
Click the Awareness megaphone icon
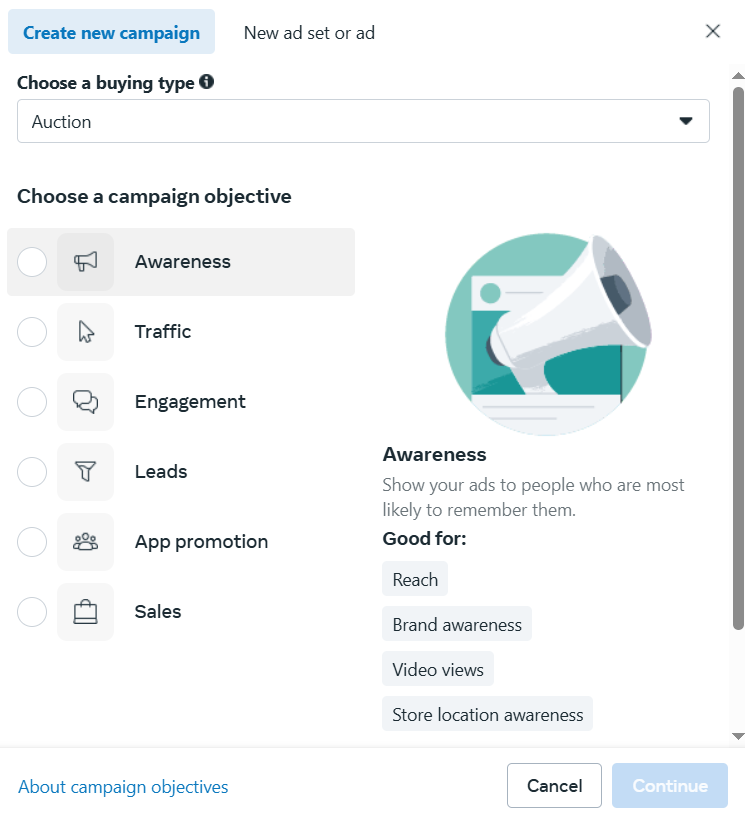pos(85,262)
